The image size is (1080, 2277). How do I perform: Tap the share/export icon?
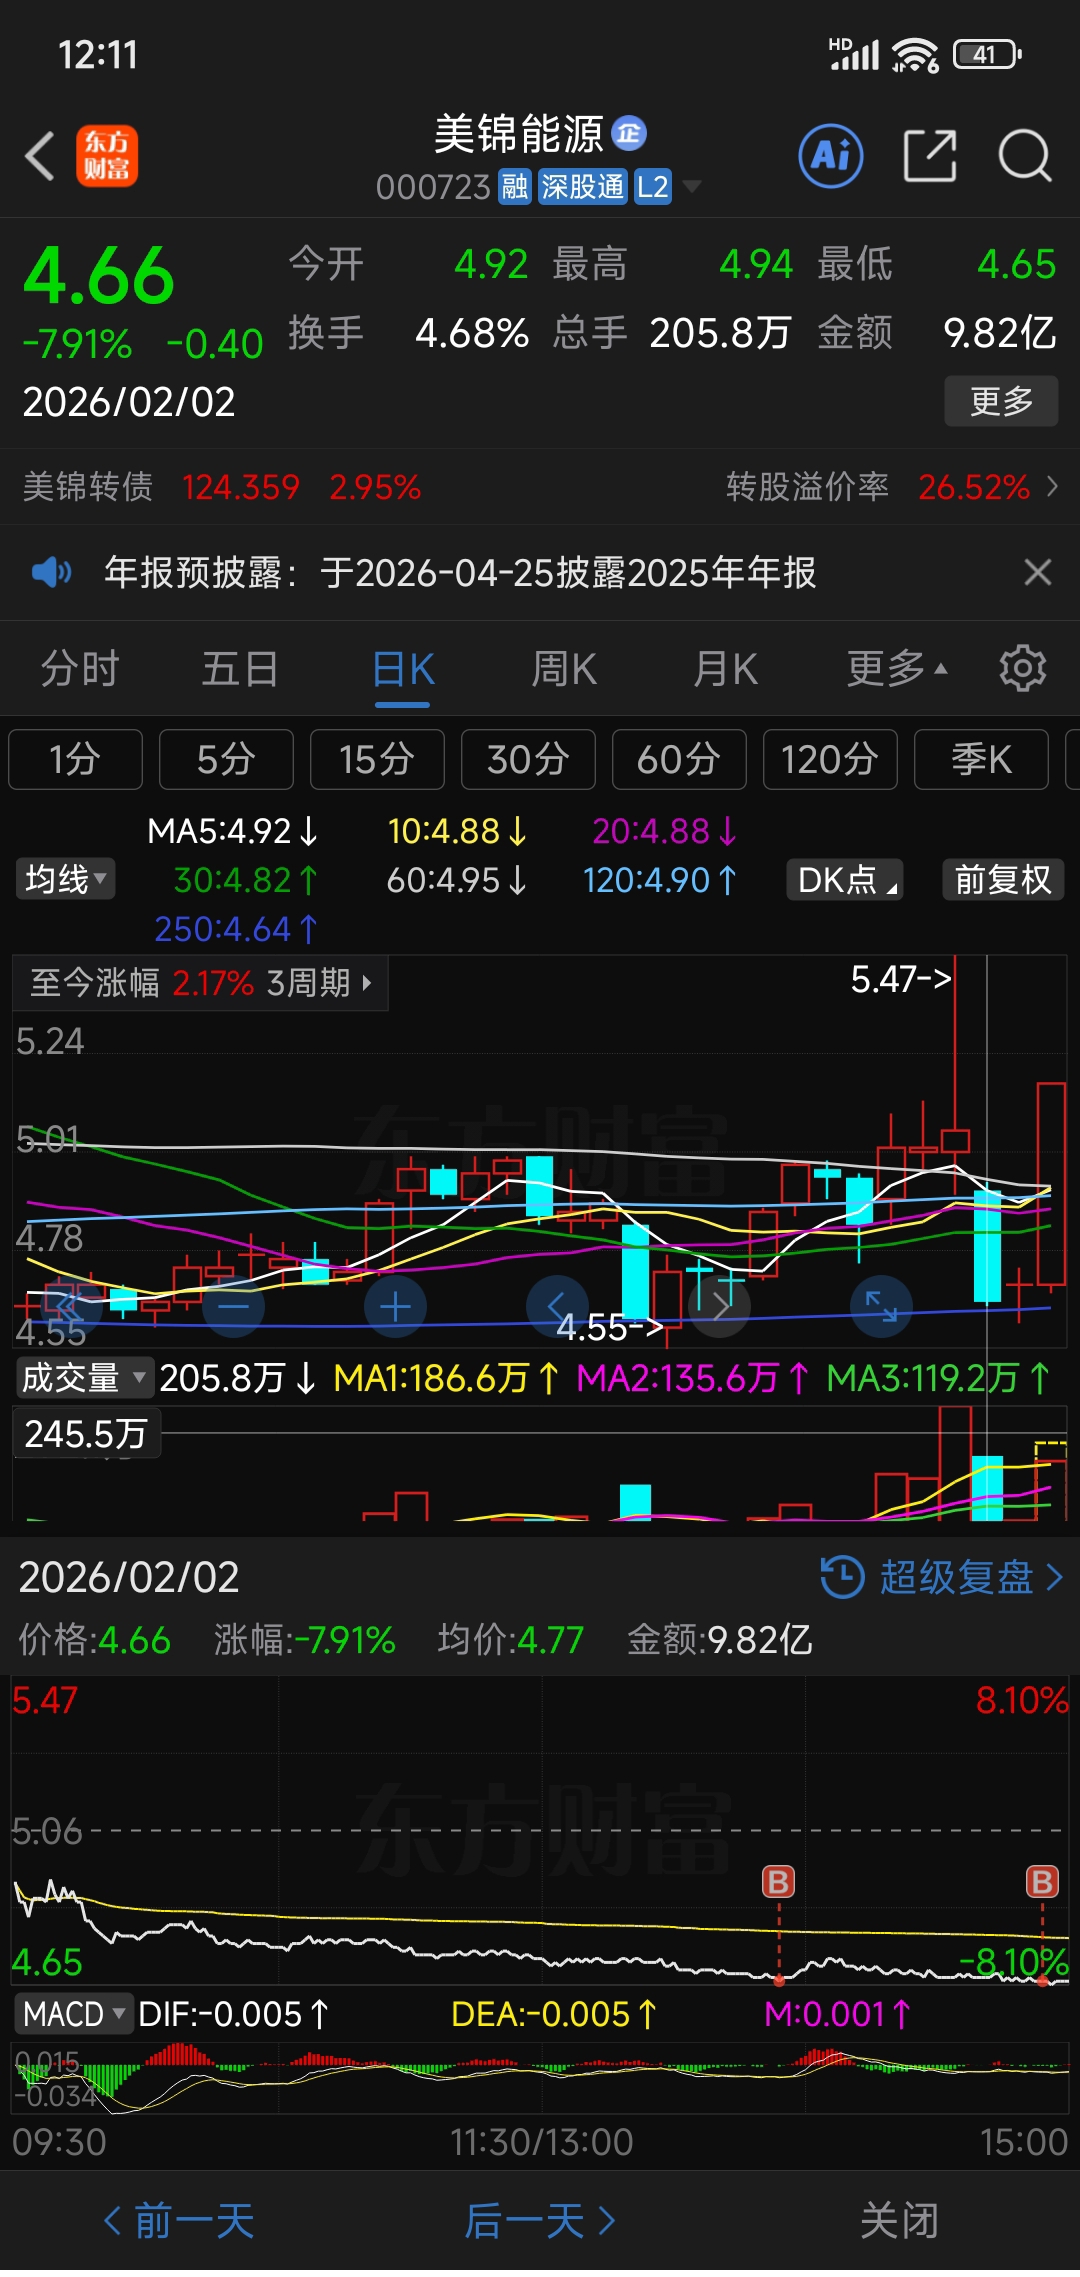[930, 156]
